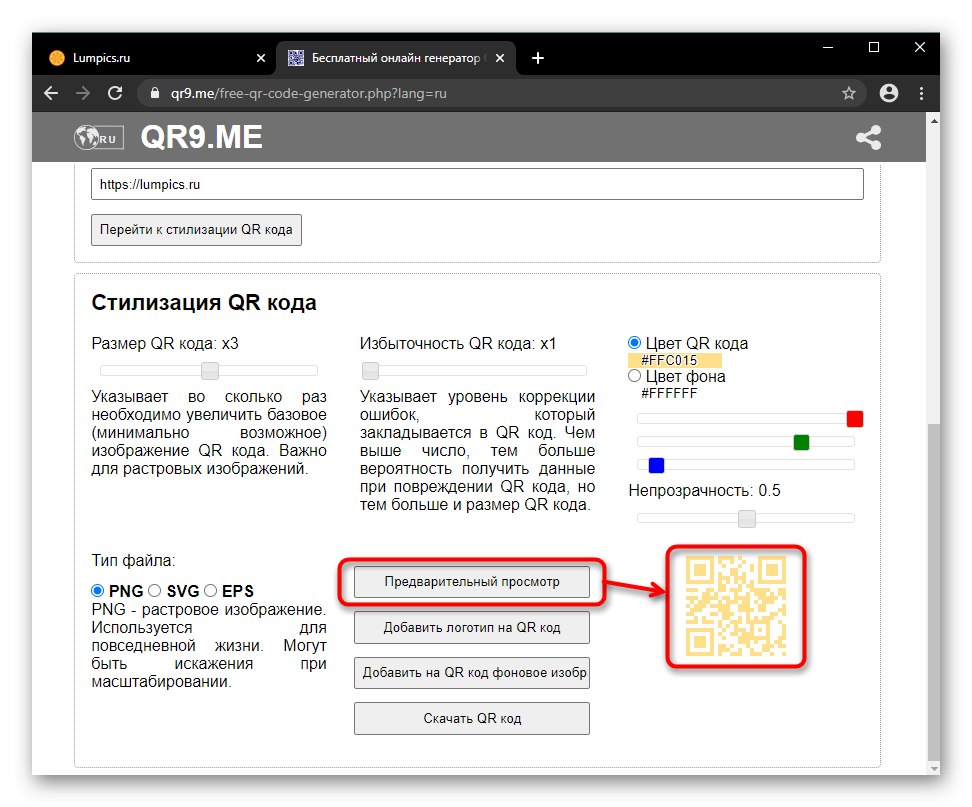Click the Непрозрачность: 0.5 label
Screen dimensions: 972x807
point(704,490)
